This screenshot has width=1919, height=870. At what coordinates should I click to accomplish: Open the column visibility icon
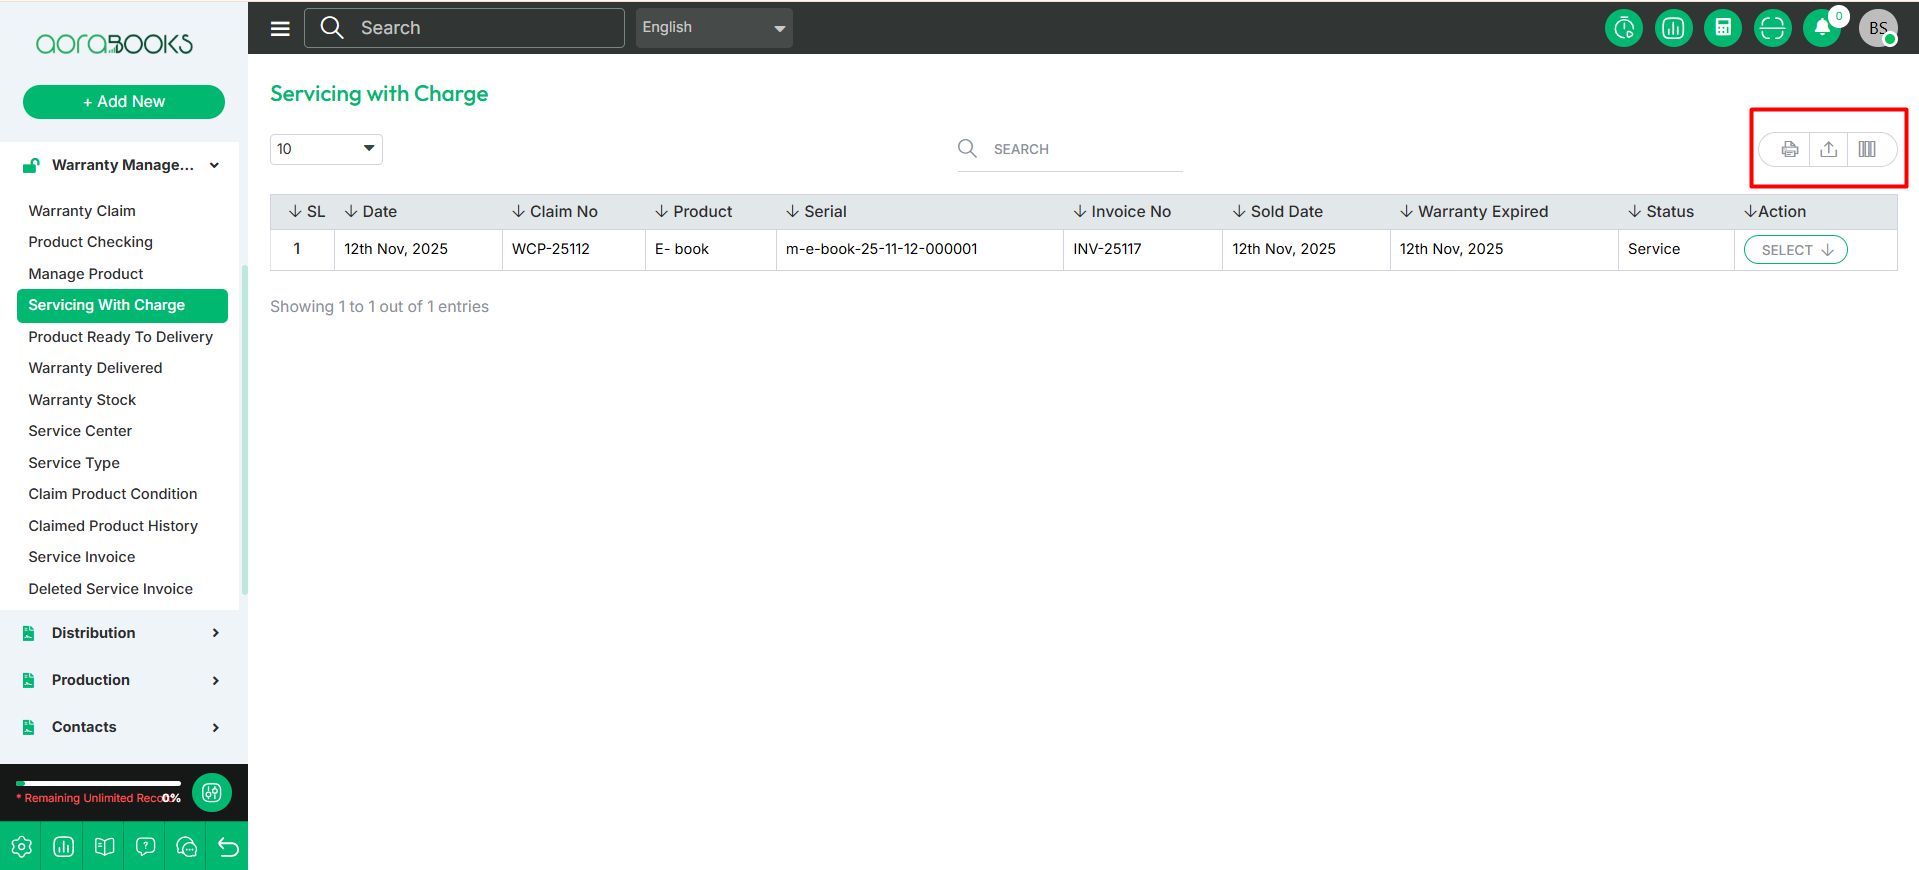[x=1867, y=149]
